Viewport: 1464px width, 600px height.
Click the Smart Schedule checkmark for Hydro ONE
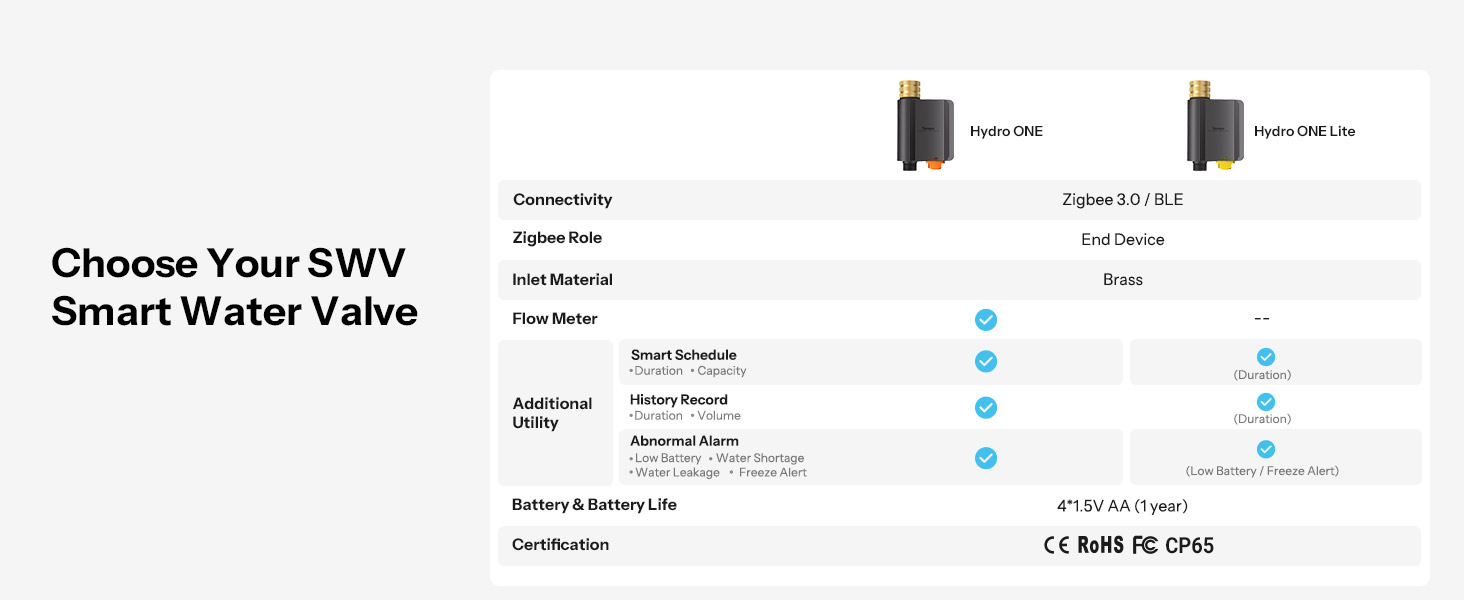click(x=986, y=361)
